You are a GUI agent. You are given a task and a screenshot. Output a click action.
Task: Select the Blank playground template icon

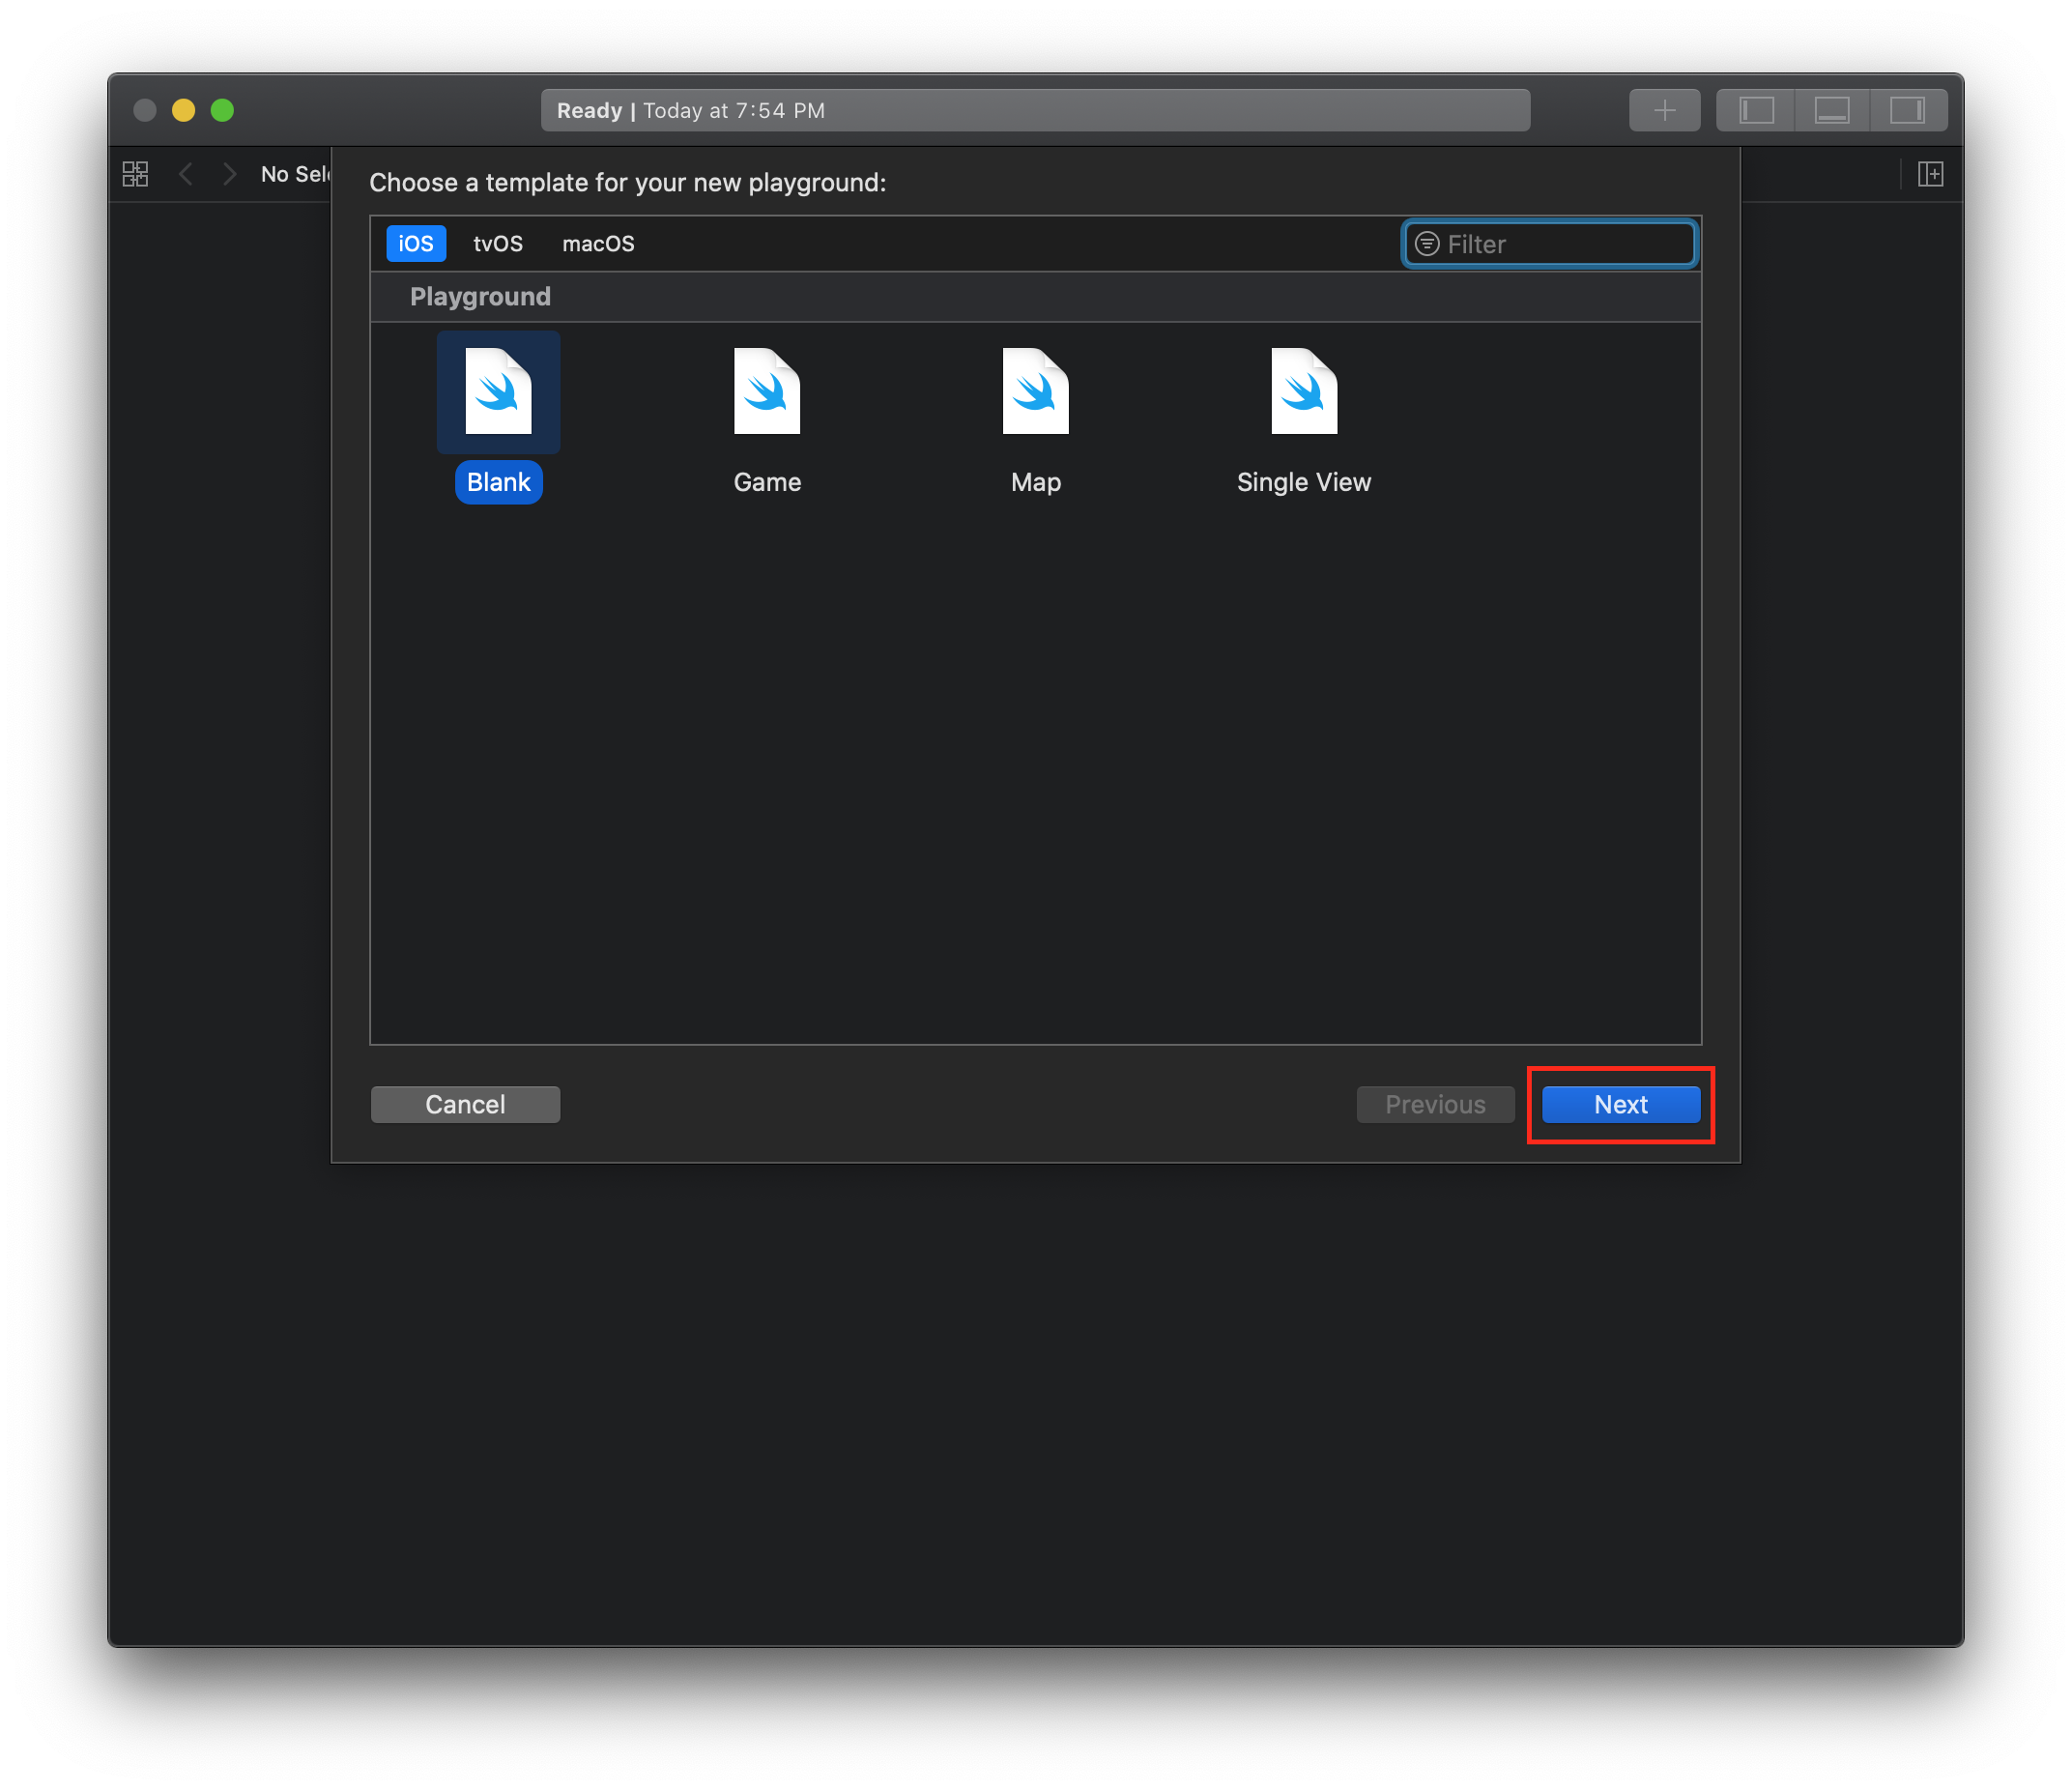coord(498,392)
